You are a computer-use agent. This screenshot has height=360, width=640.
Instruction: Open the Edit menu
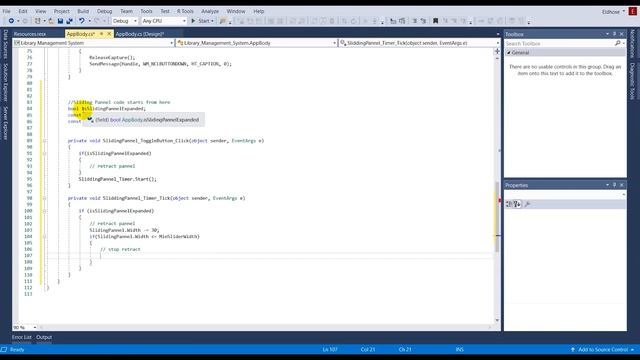[23, 11]
